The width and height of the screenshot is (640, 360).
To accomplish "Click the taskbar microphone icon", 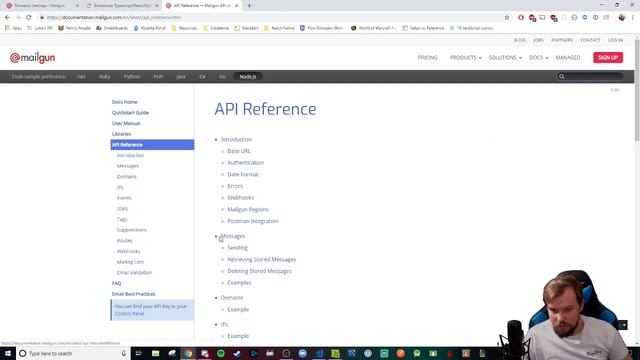I will click(x=124, y=353).
